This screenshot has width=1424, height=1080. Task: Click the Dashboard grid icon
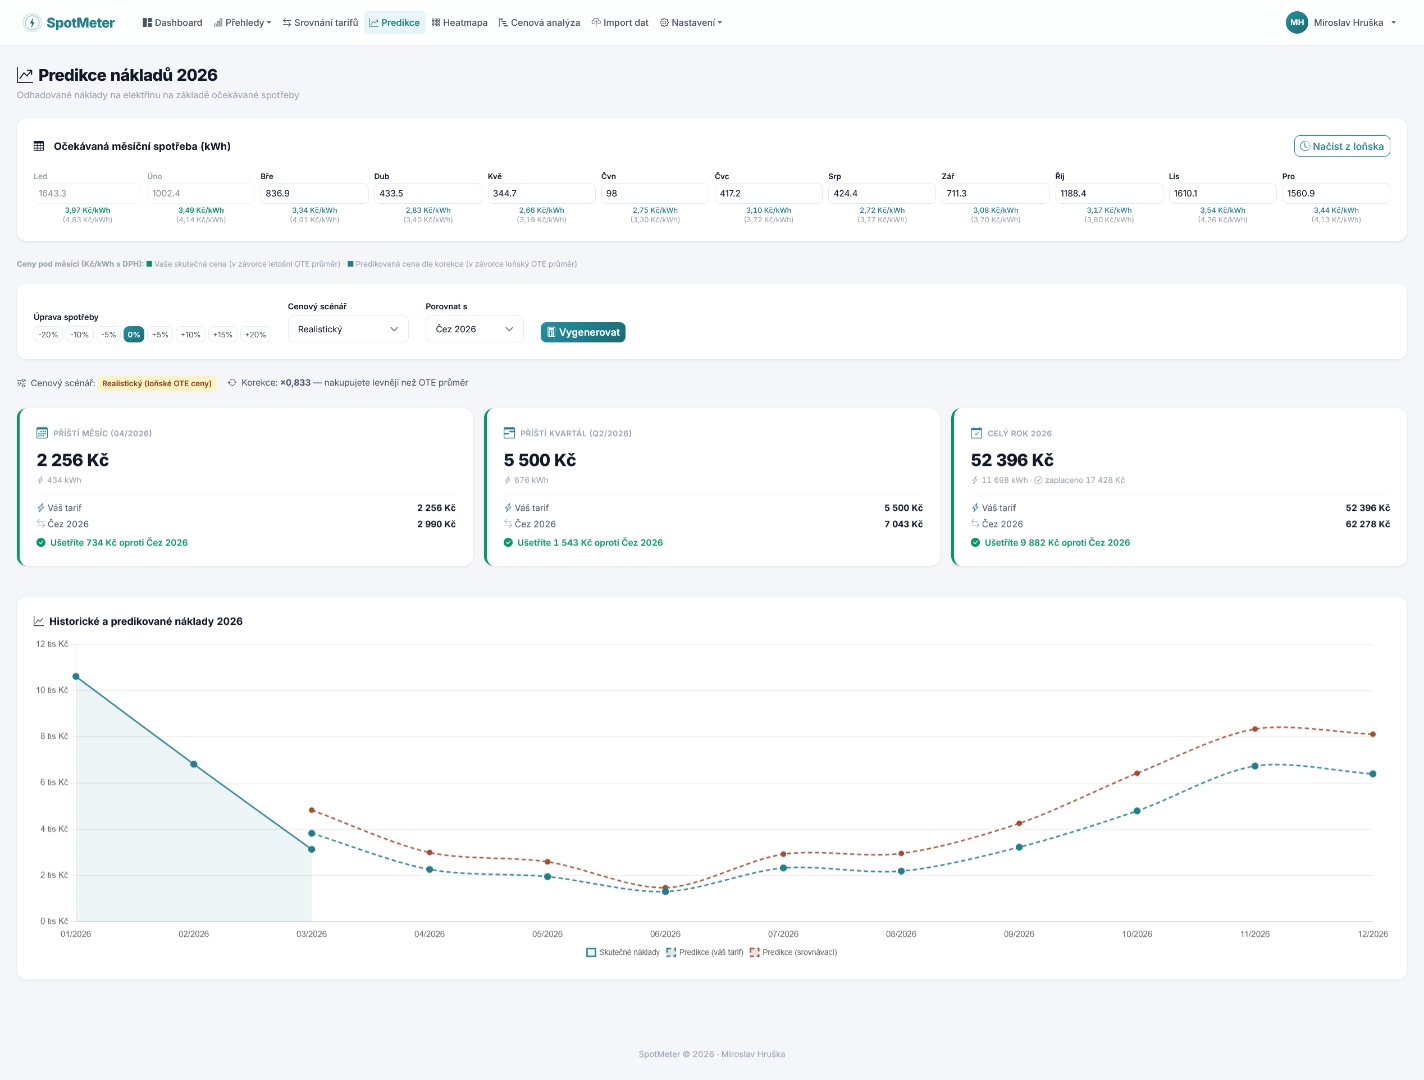pos(147,22)
